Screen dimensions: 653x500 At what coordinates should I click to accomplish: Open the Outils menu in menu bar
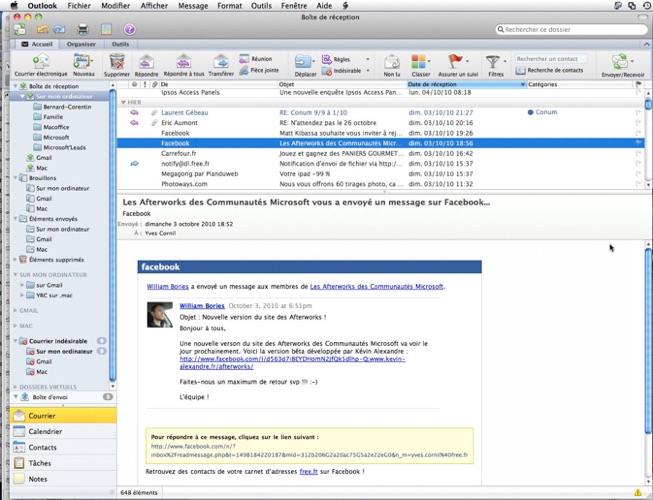coord(261,6)
